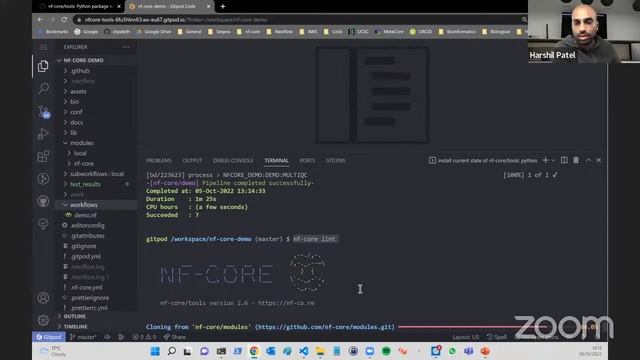
Task: Expand the assets folder
Action: coord(96,91)
